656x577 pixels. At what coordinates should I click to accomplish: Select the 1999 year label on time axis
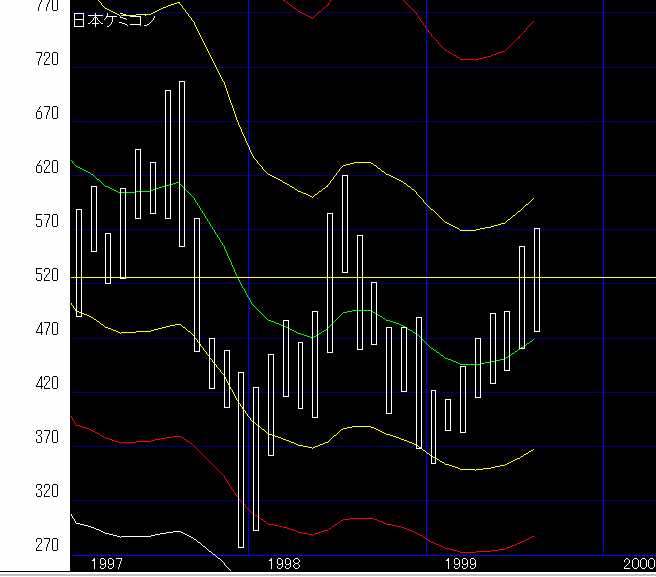[462, 564]
